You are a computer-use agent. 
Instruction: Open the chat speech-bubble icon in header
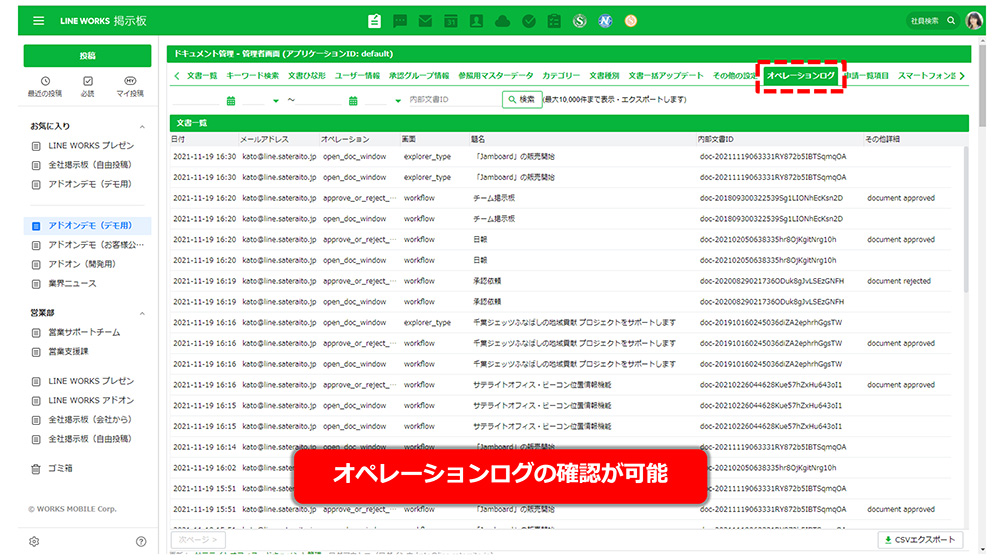400,21
